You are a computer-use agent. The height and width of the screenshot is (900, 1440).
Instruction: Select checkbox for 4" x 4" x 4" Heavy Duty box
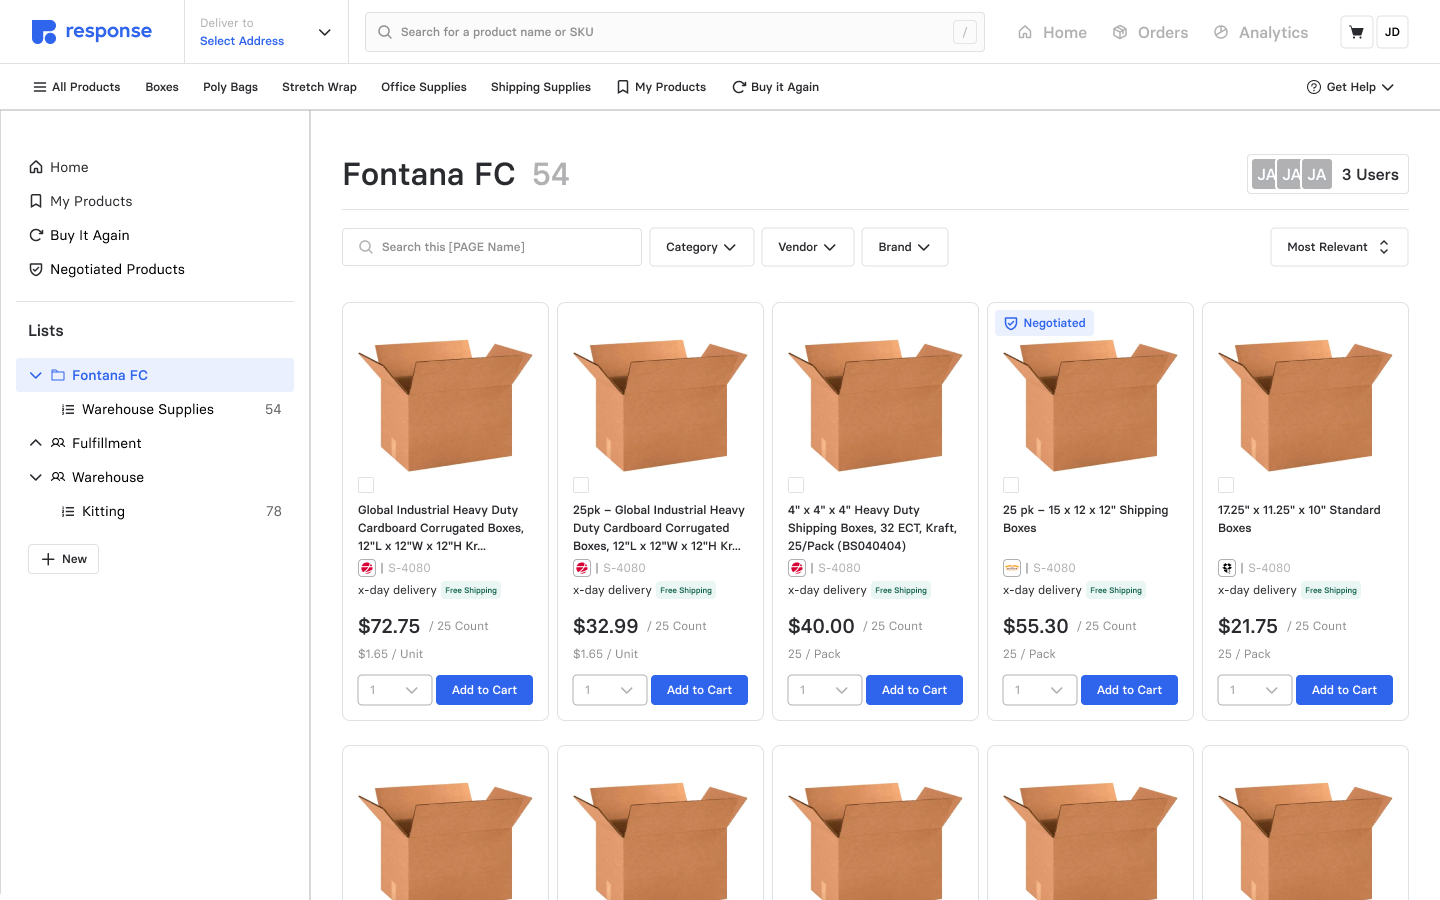pos(796,485)
